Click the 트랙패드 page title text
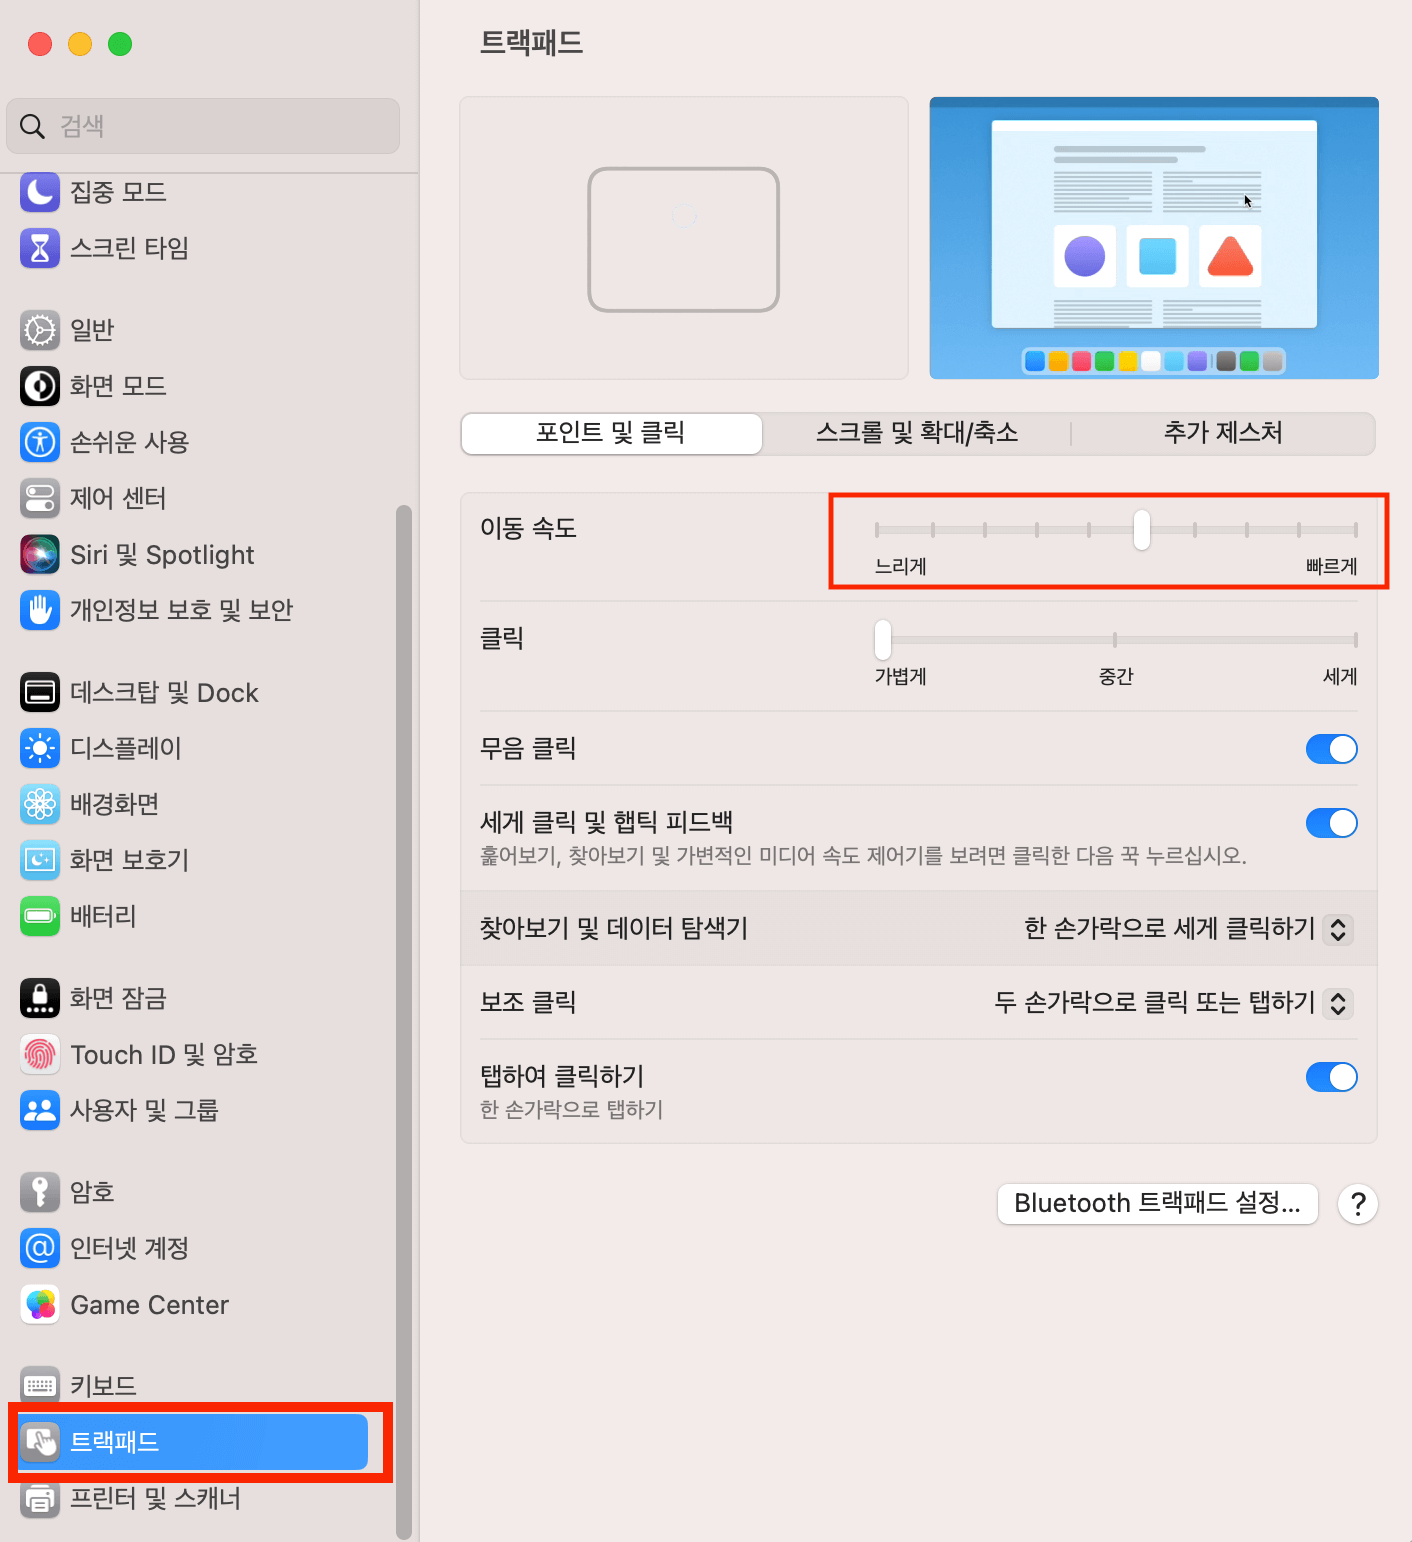Viewport: 1412px width, 1542px height. pos(531,43)
